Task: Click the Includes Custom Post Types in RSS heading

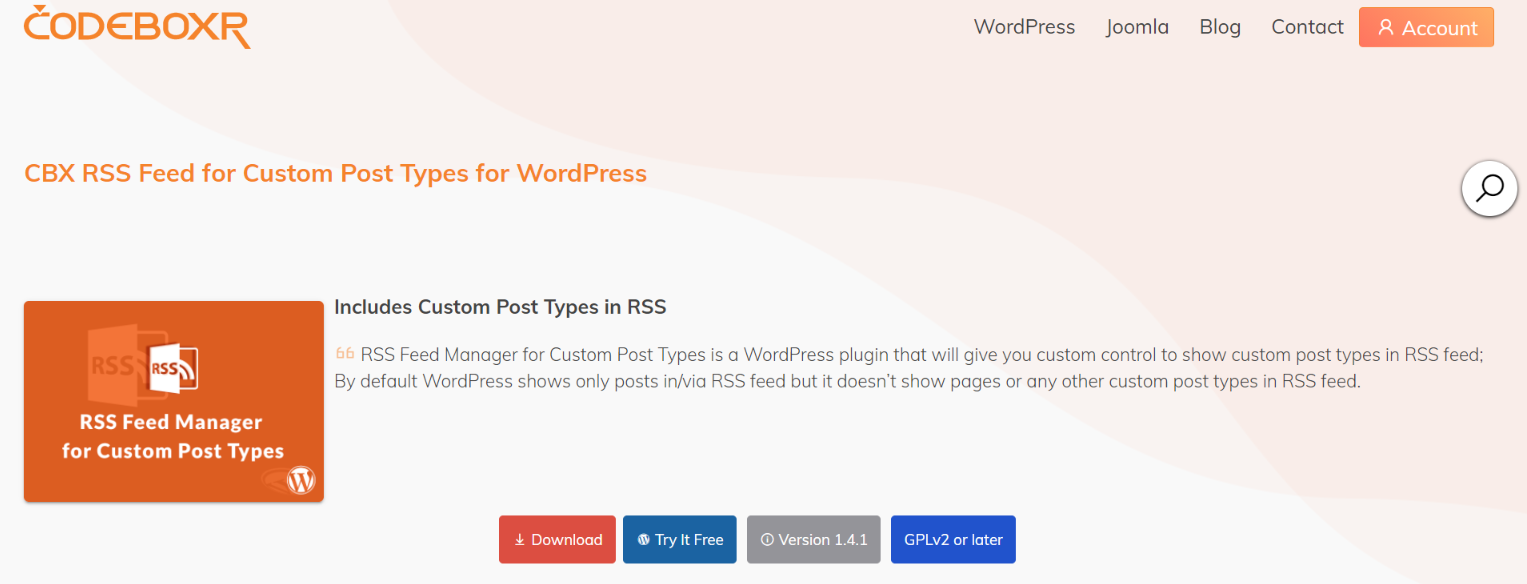Action: click(x=500, y=307)
